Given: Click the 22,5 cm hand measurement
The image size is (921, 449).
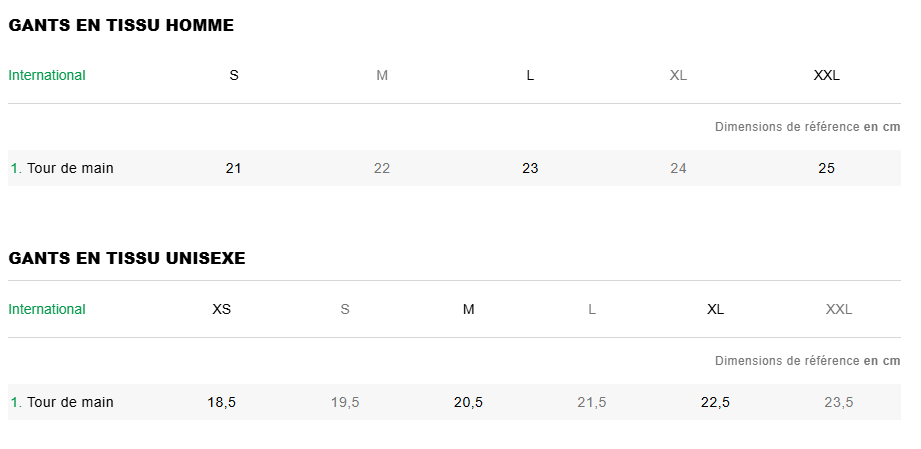Looking at the screenshot, I should point(715,402).
